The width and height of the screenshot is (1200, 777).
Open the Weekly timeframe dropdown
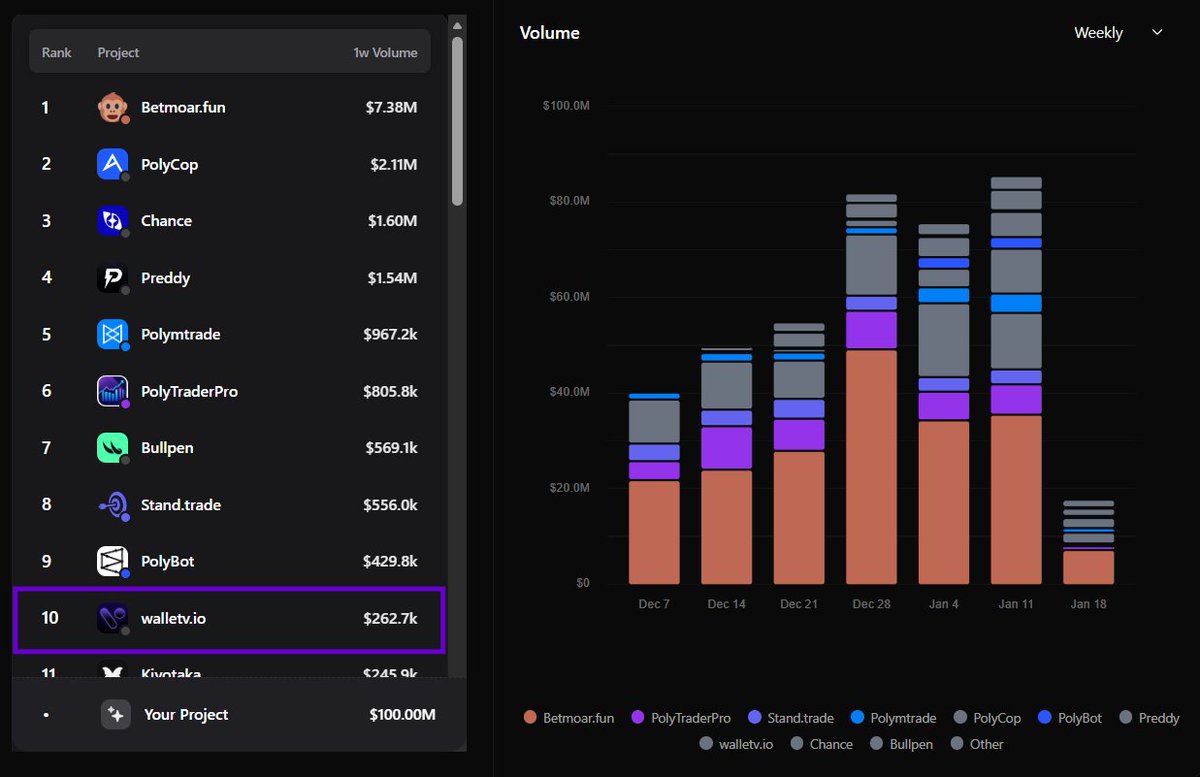[1098, 33]
